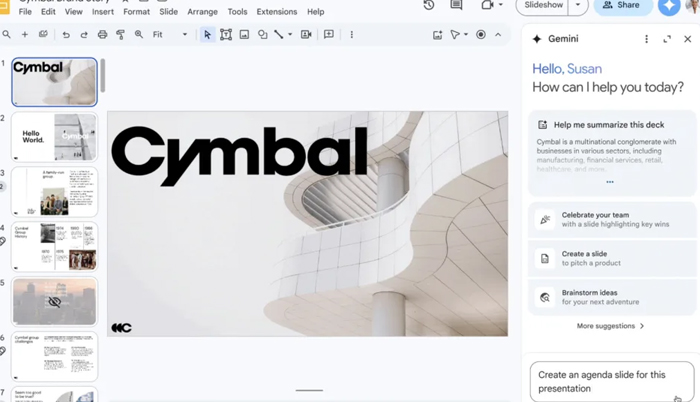Screen dimensions: 700x402
Task: Open the Help menu
Action: pyautogui.click(x=316, y=12)
